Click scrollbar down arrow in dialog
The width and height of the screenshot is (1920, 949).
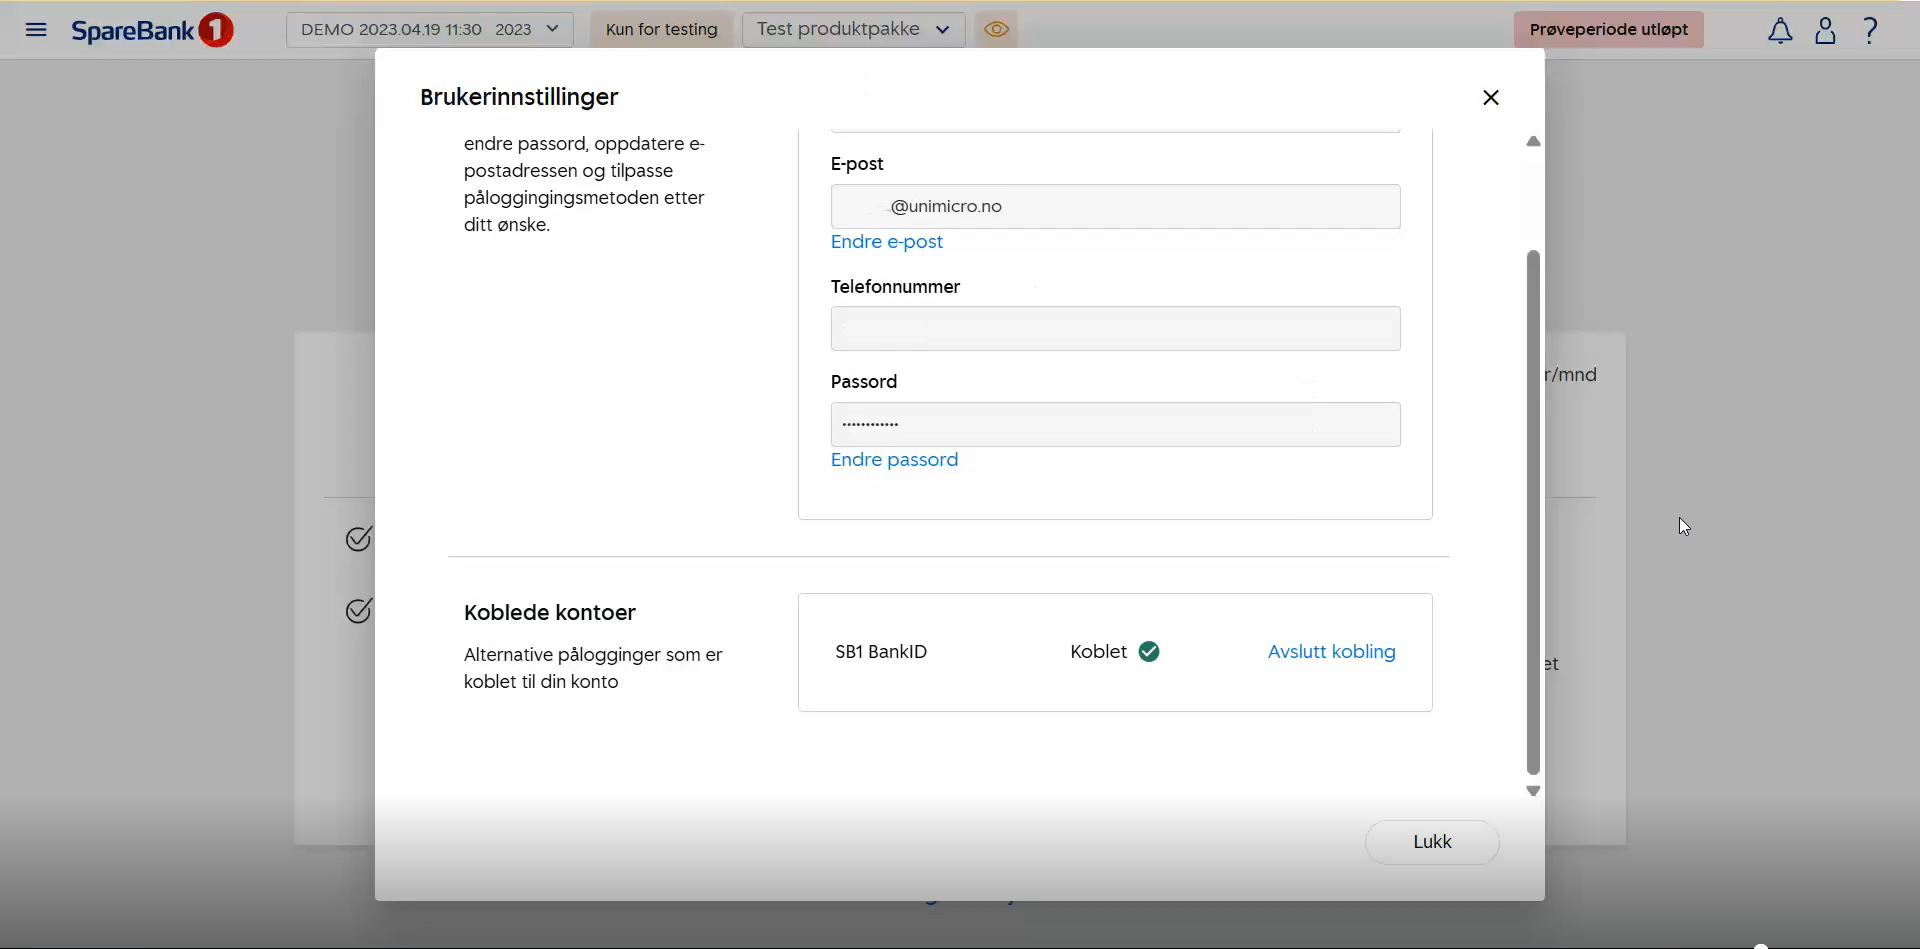pos(1533,791)
